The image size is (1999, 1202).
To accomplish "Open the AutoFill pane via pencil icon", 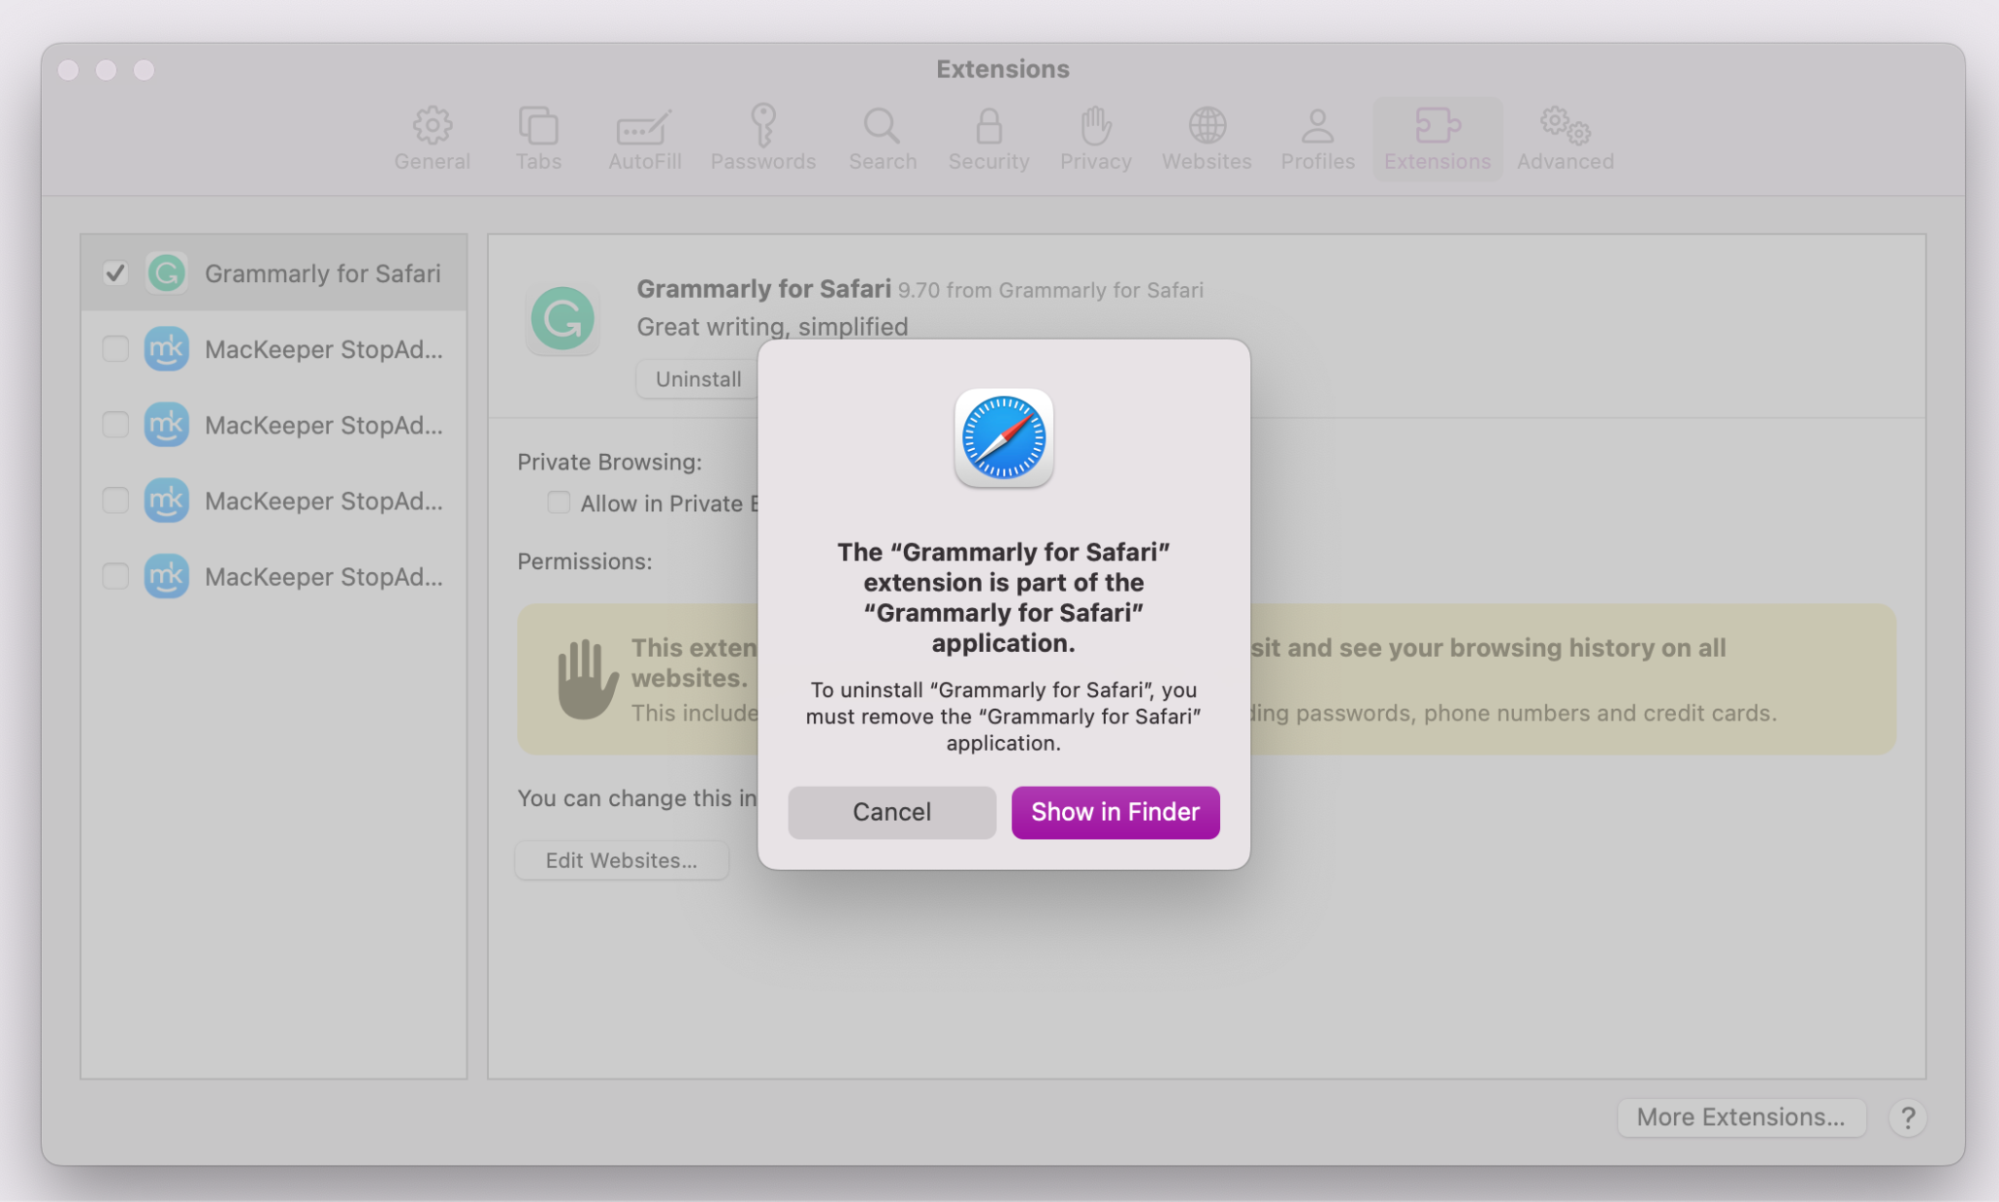I will (645, 139).
